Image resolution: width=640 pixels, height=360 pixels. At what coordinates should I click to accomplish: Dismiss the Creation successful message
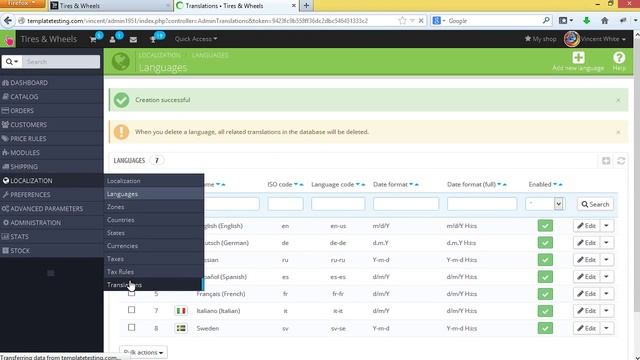point(618,100)
